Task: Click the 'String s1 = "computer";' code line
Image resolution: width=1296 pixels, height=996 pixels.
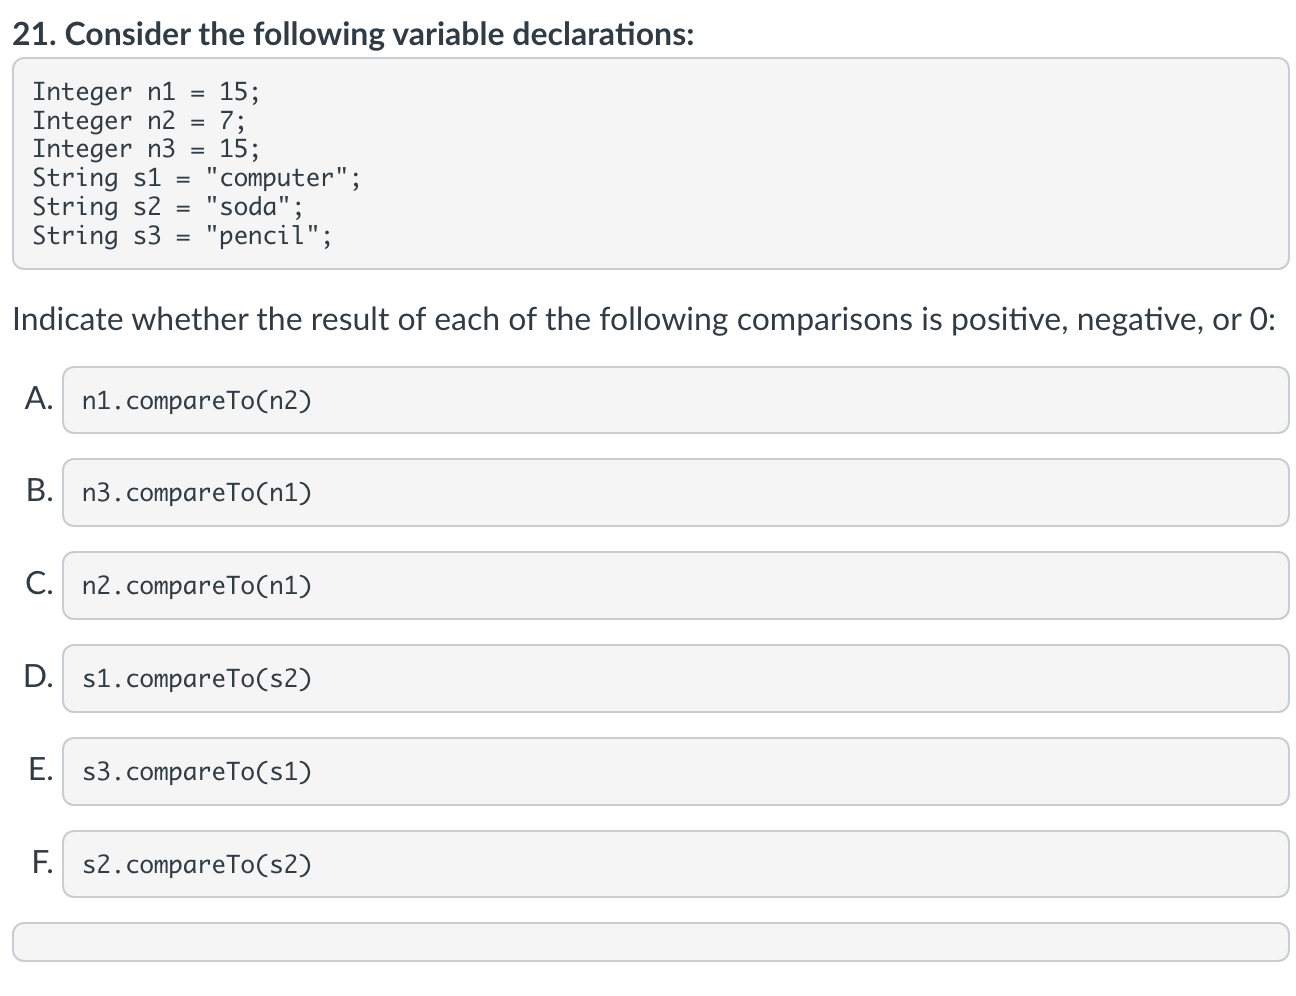Action: pyautogui.click(x=196, y=178)
